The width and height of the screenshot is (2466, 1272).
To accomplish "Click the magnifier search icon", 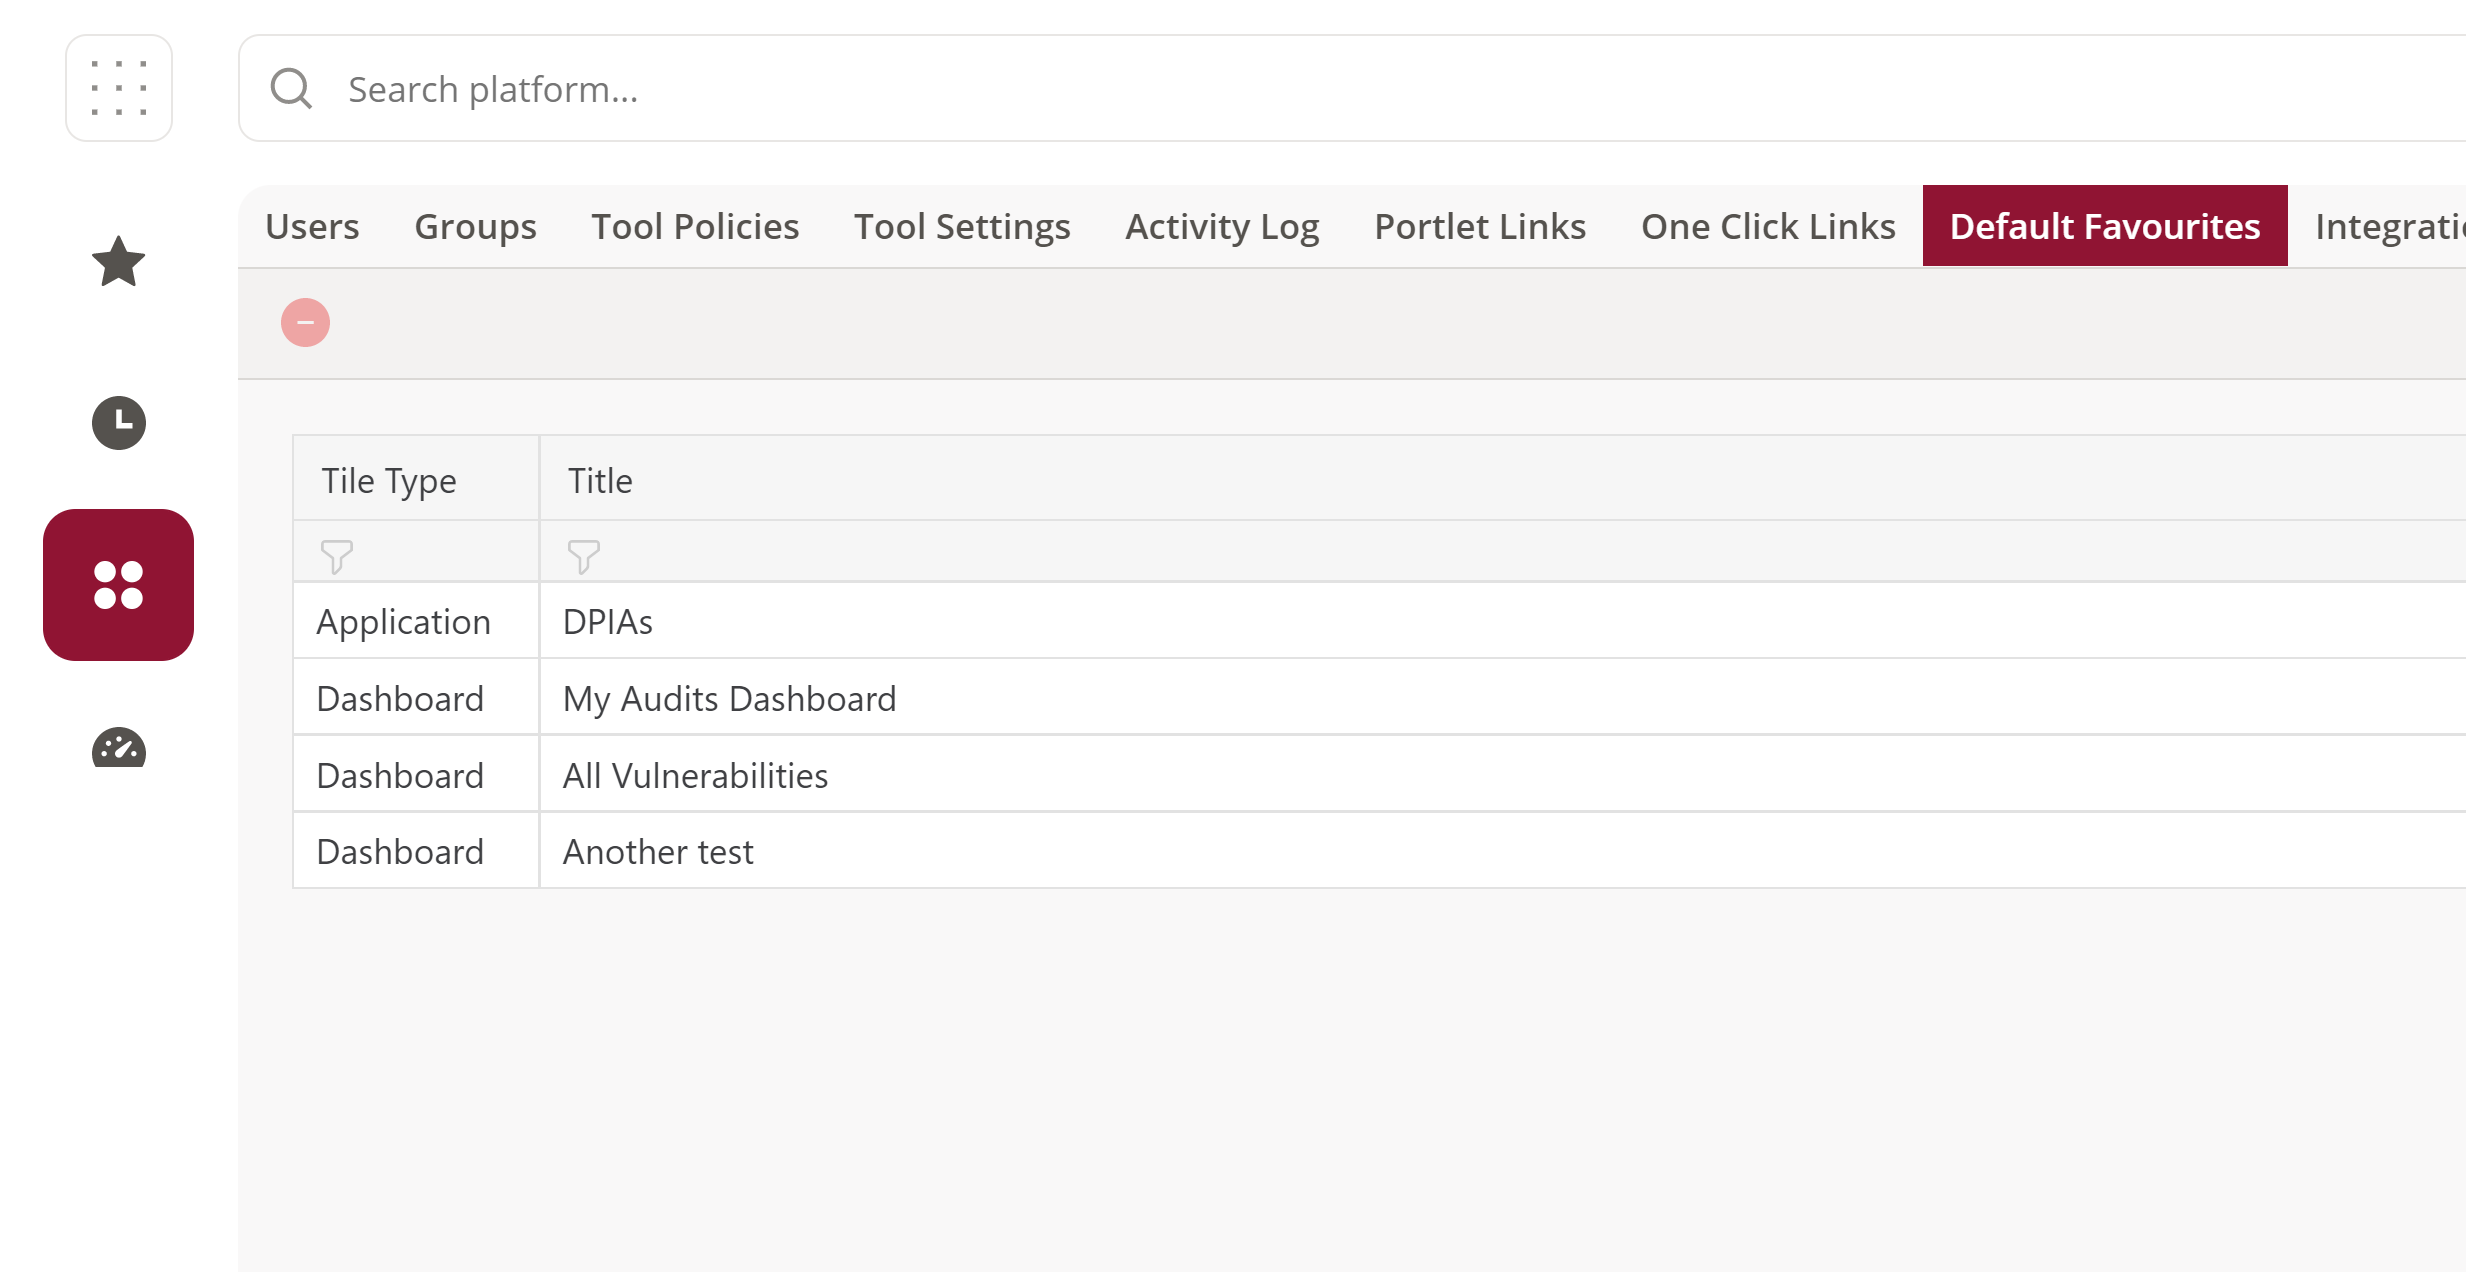I will click(291, 88).
